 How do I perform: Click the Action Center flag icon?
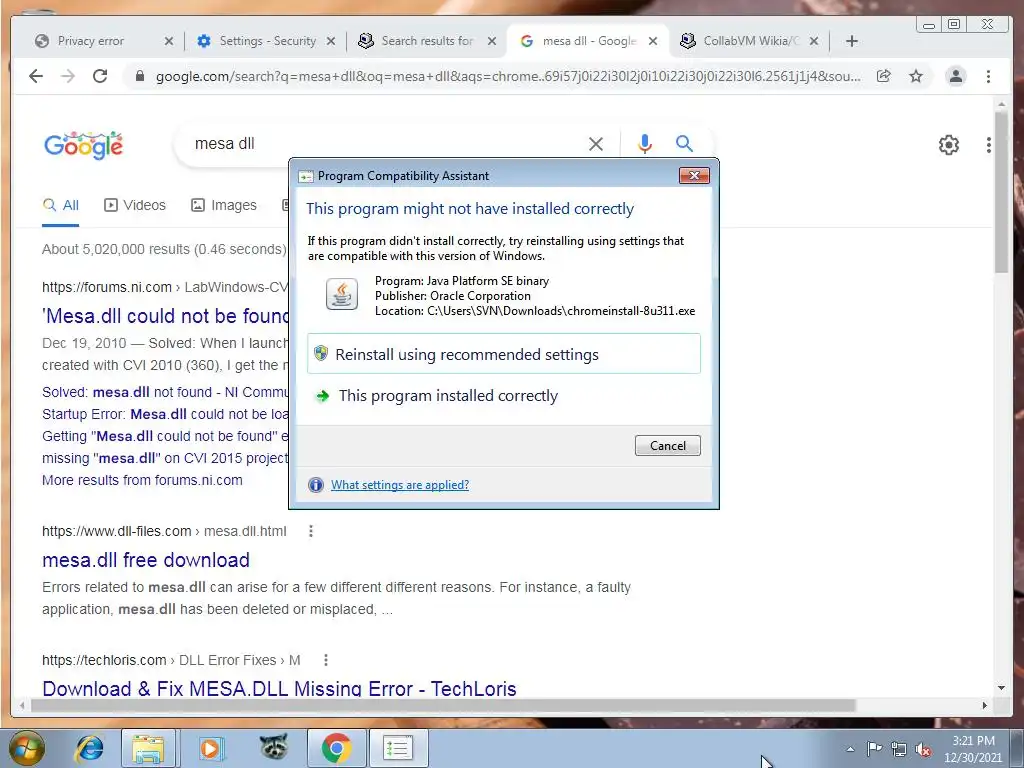pyautogui.click(x=874, y=748)
